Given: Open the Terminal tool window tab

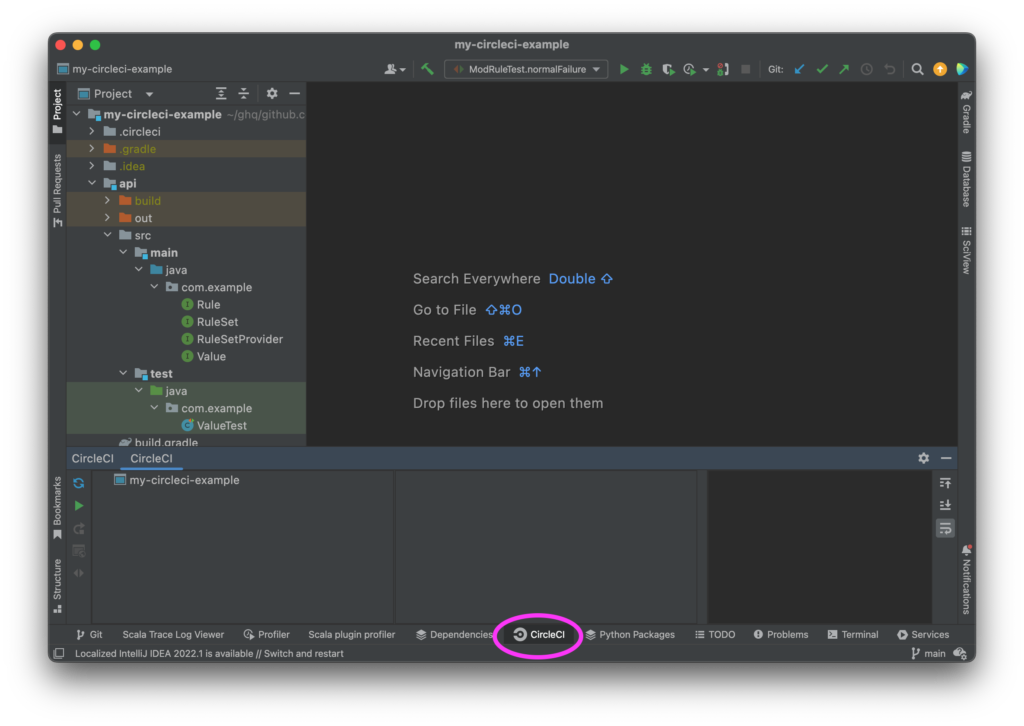Looking at the screenshot, I should pyautogui.click(x=853, y=635).
